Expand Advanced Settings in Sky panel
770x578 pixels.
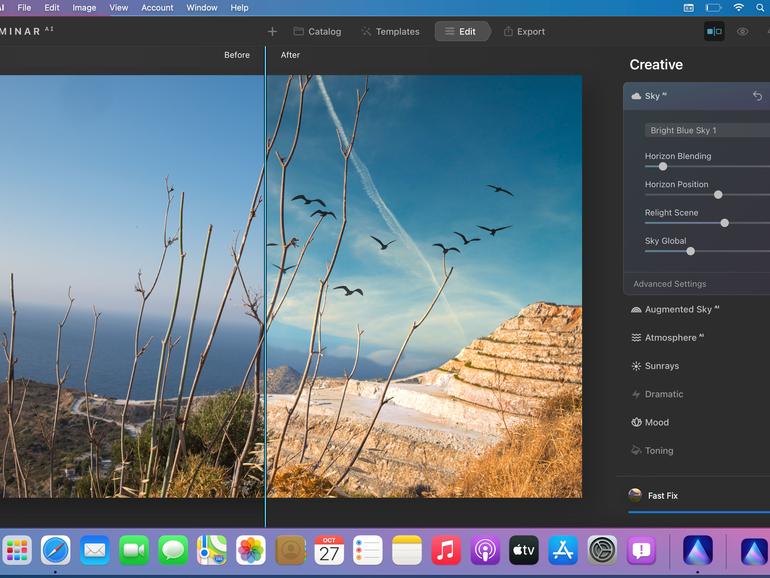pyautogui.click(x=669, y=284)
